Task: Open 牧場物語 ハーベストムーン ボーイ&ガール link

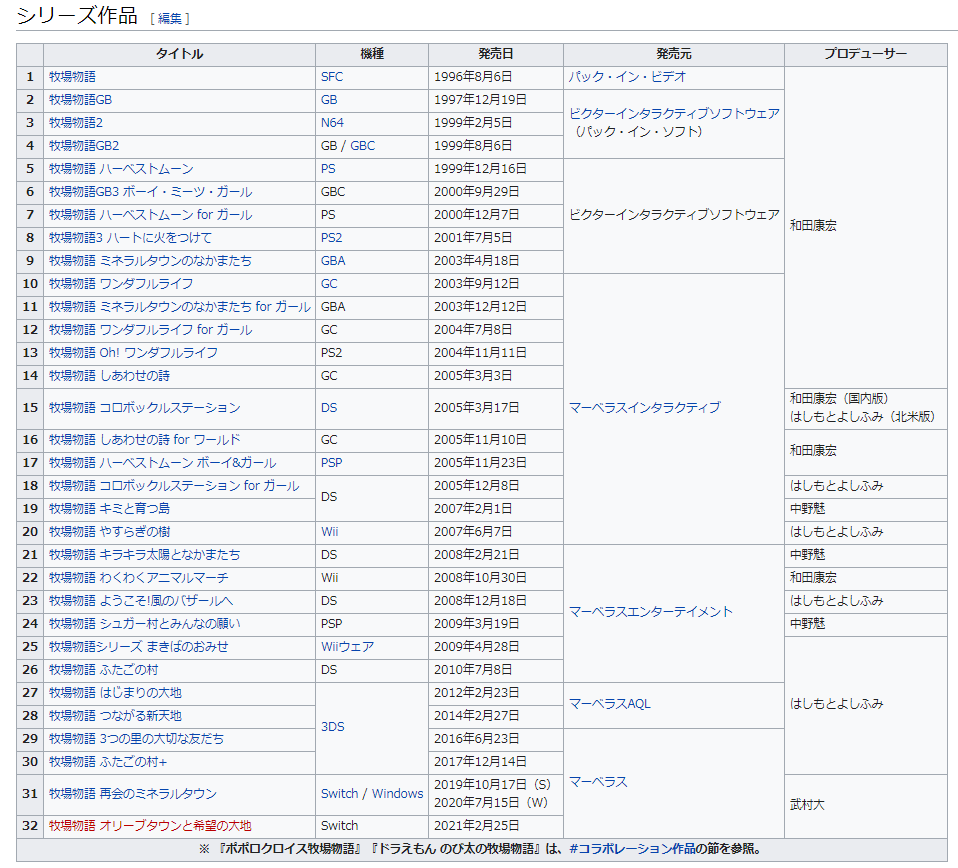Action: [x=163, y=463]
